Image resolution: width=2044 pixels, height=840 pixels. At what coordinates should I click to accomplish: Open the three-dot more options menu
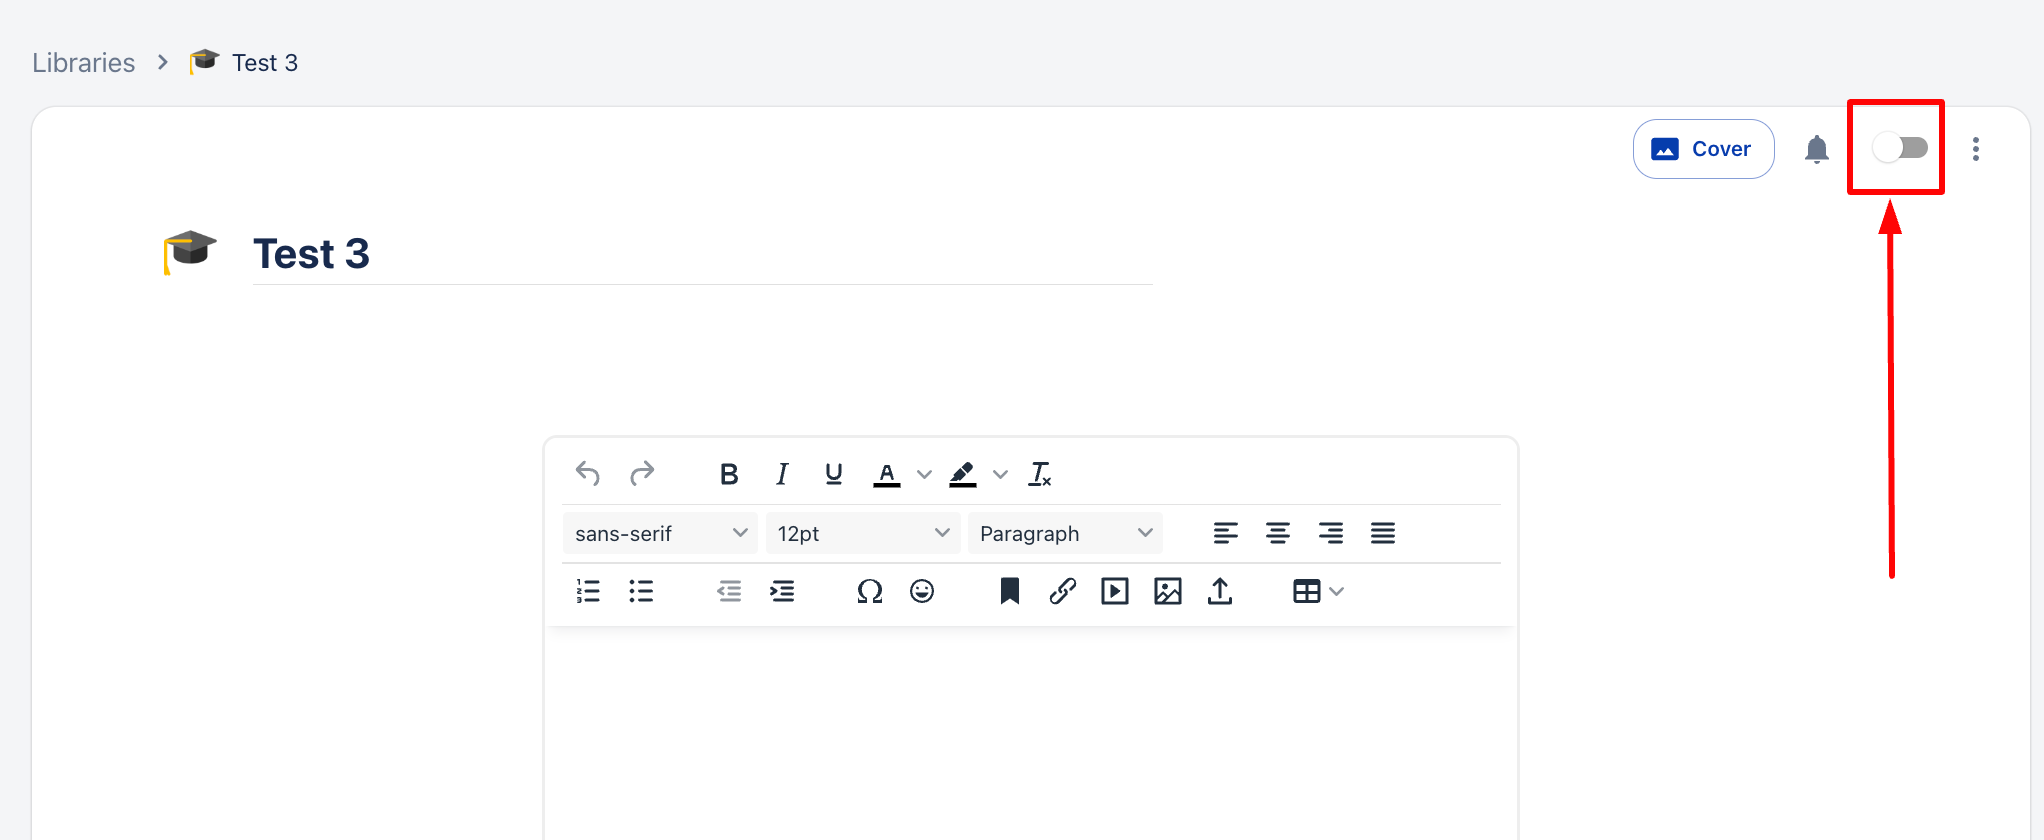pyautogui.click(x=1975, y=149)
